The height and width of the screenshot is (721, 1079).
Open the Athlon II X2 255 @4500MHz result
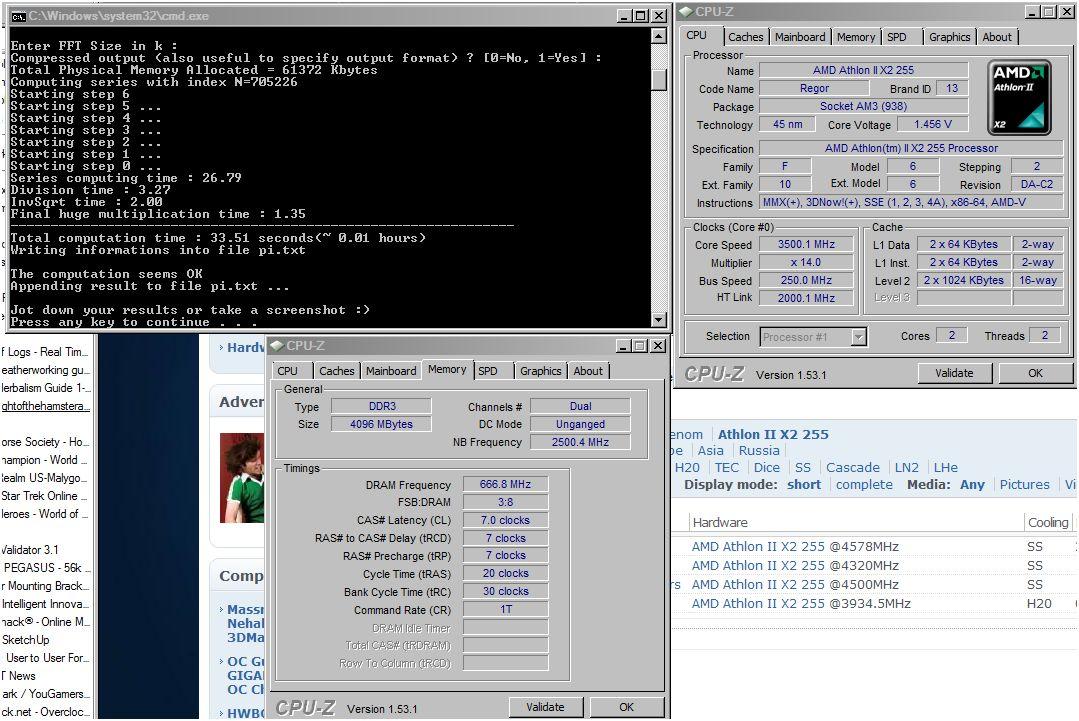(x=795, y=584)
